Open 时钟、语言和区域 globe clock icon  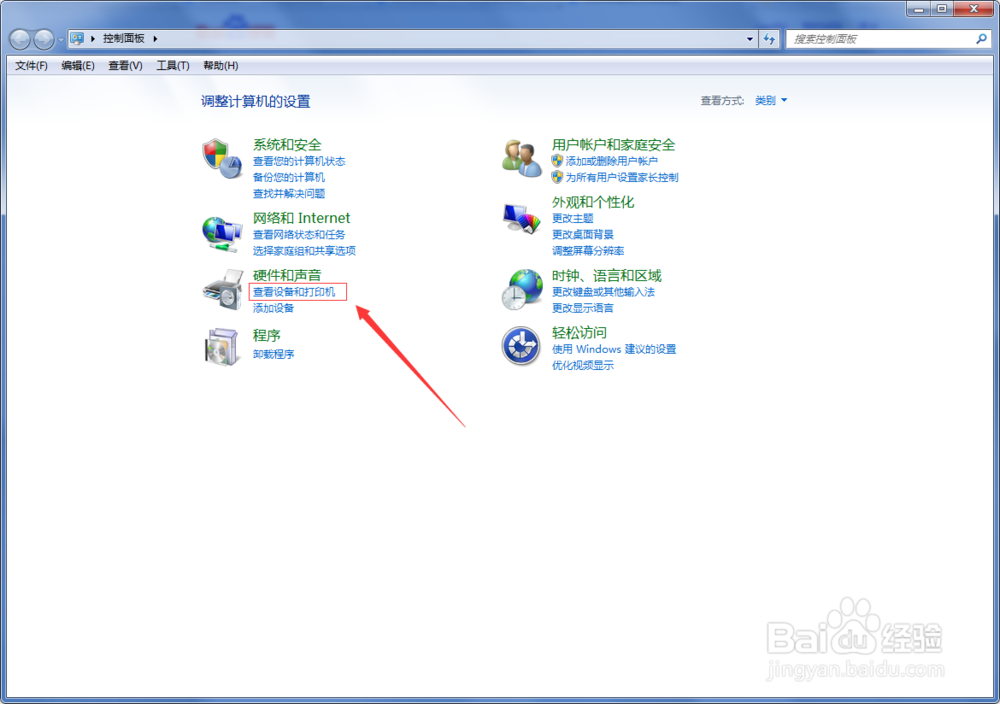click(522, 289)
